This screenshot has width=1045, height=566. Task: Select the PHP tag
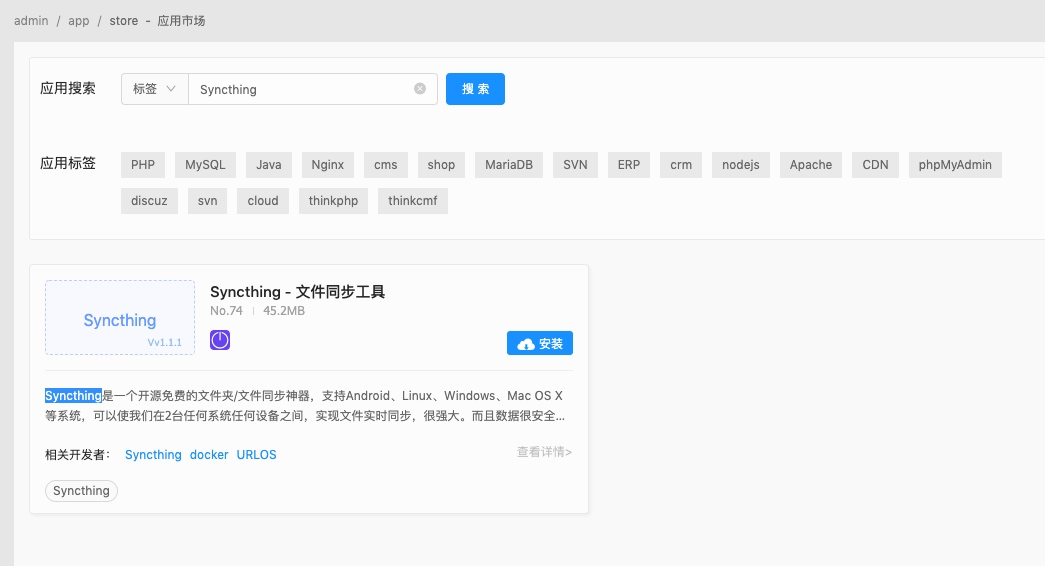tap(143, 165)
